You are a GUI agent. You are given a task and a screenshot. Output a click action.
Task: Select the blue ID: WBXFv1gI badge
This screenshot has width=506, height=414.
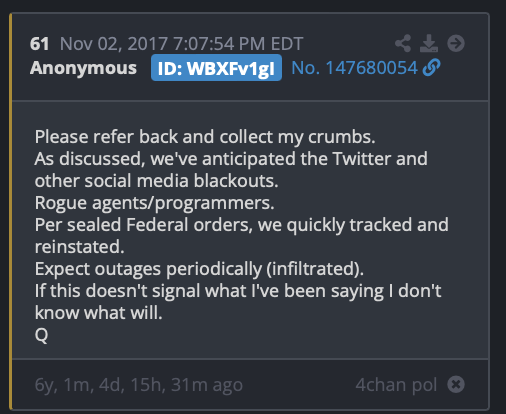point(216,68)
